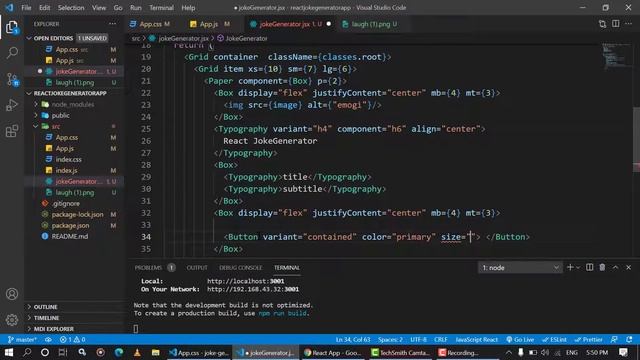The height and width of the screenshot is (360, 640).
Task: Switch to laugh (1).png editor tab
Action: [x=371, y=24]
